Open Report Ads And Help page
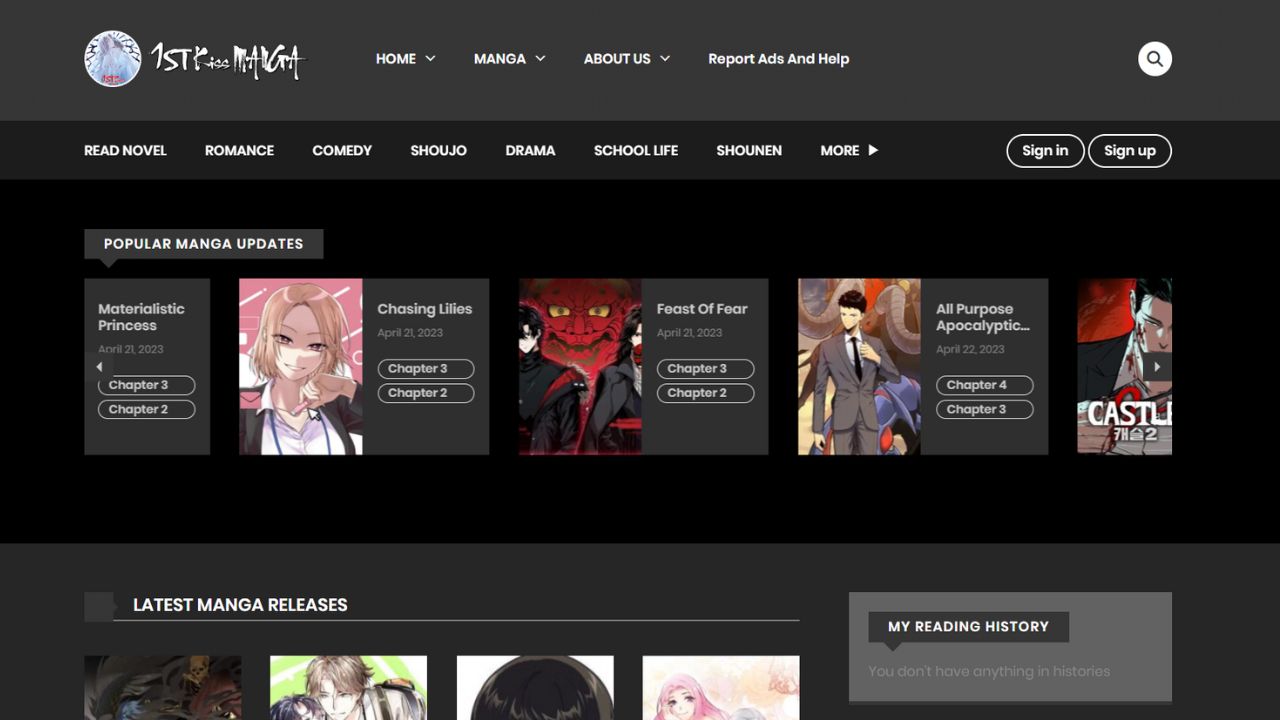1280x720 pixels. (x=778, y=59)
